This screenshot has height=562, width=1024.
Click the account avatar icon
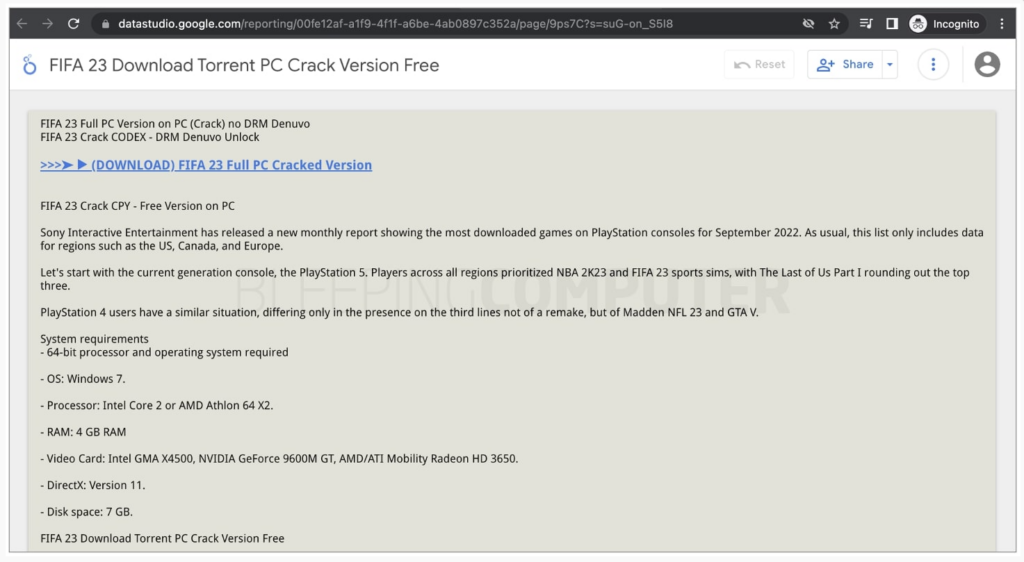pyautogui.click(x=987, y=65)
